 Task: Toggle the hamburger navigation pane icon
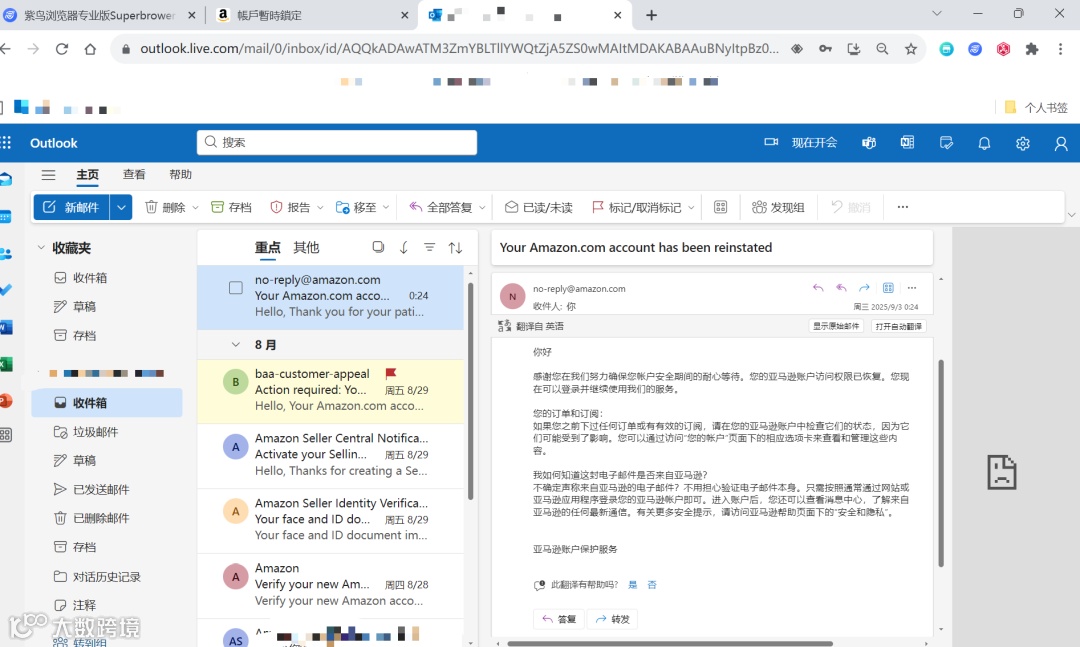coord(48,175)
